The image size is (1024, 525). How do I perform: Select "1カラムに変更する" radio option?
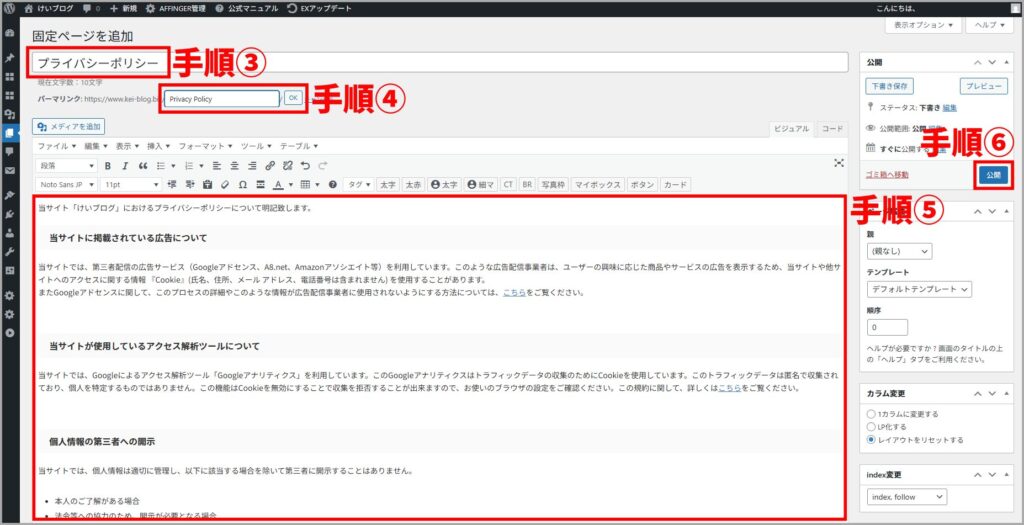871,413
